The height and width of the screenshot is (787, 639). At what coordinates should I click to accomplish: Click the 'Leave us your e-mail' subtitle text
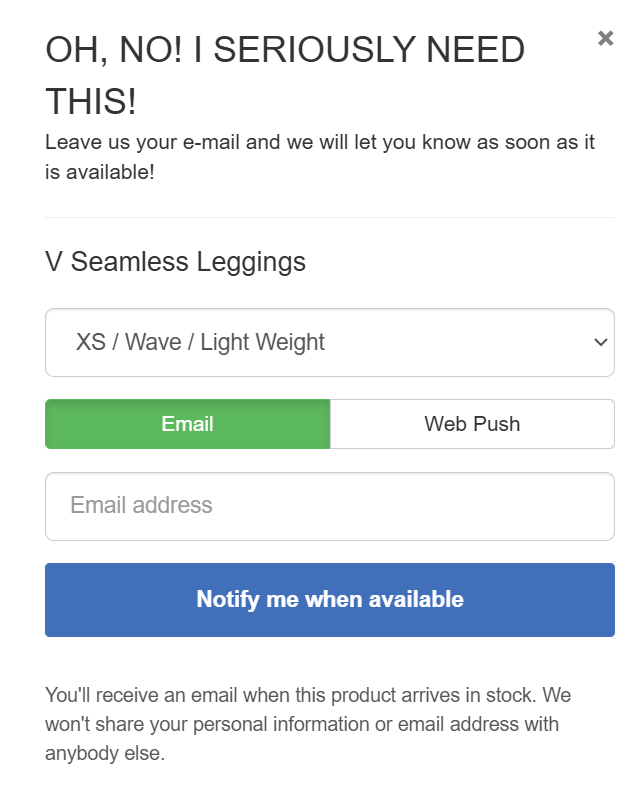point(320,157)
